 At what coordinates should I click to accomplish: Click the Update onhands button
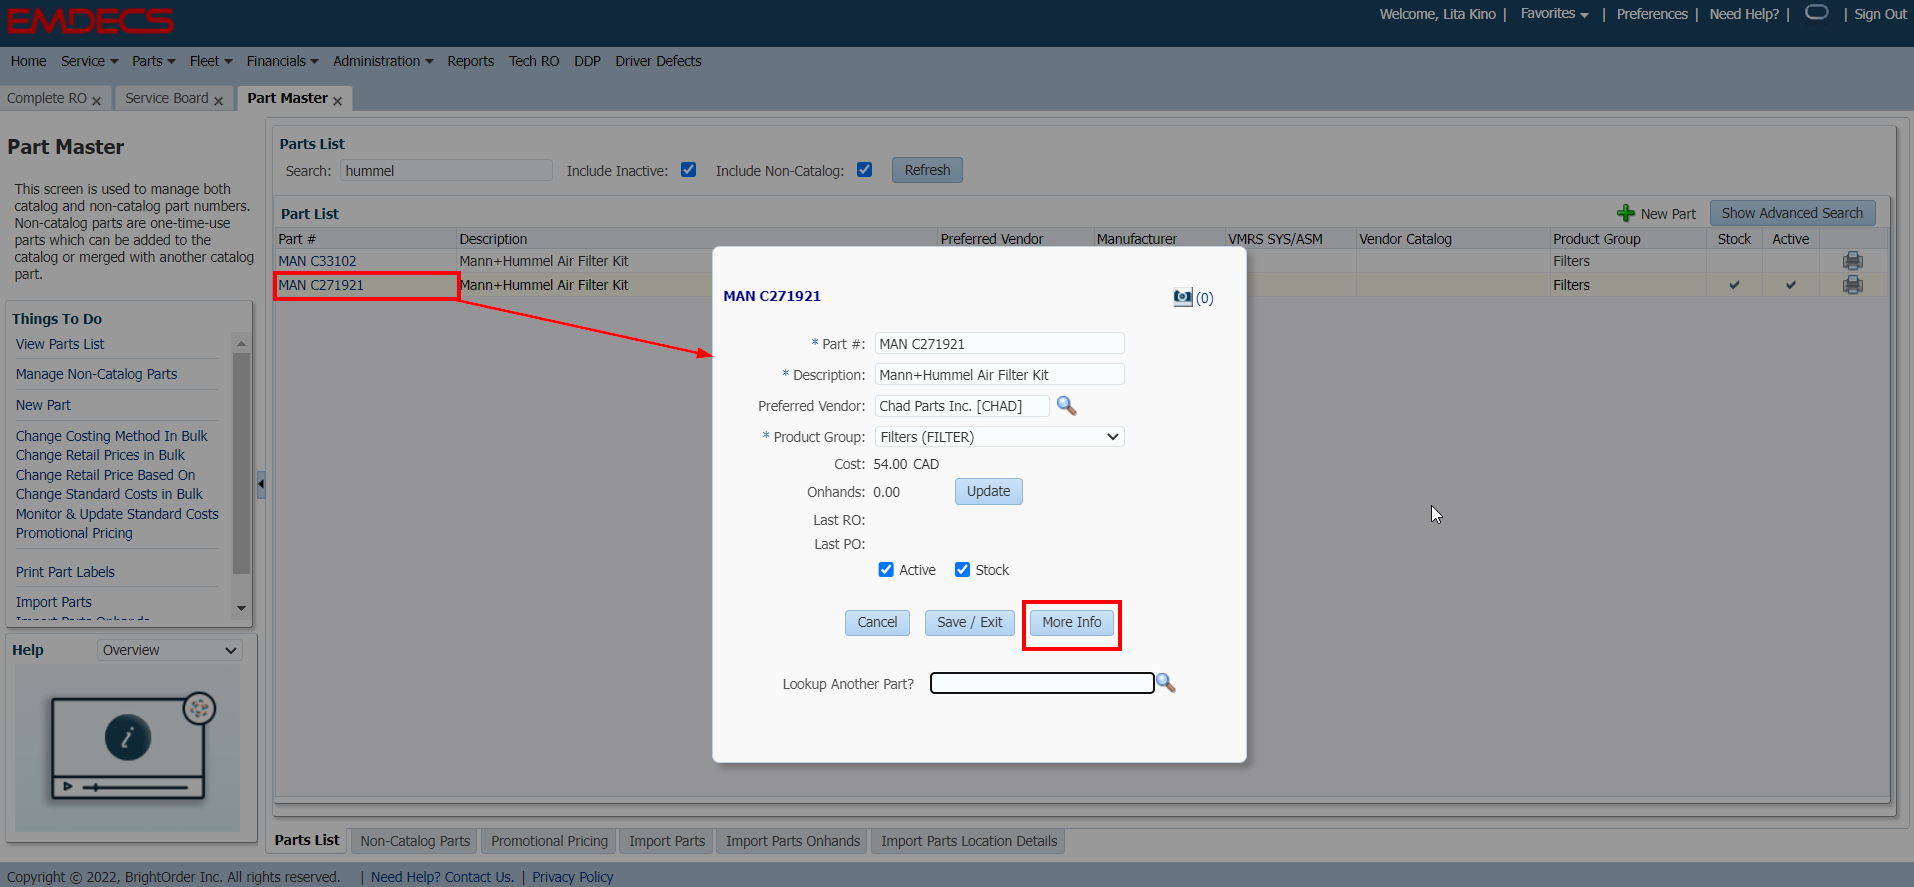point(988,491)
